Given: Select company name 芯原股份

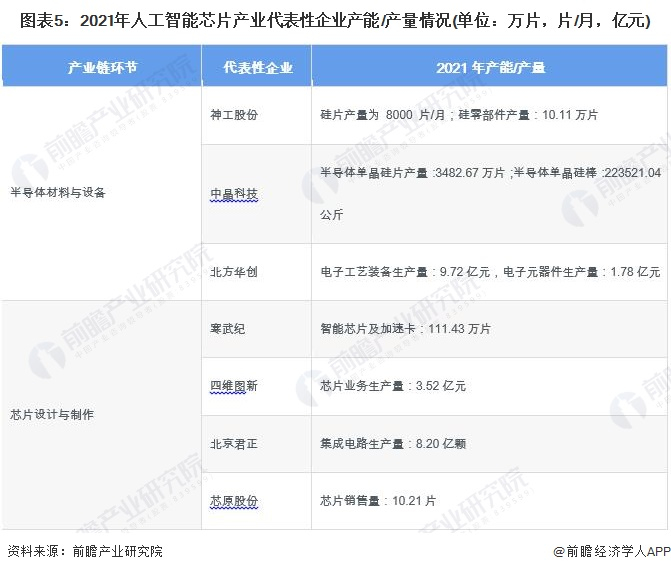Looking at the screenshot, I should [x=234, y=501].
